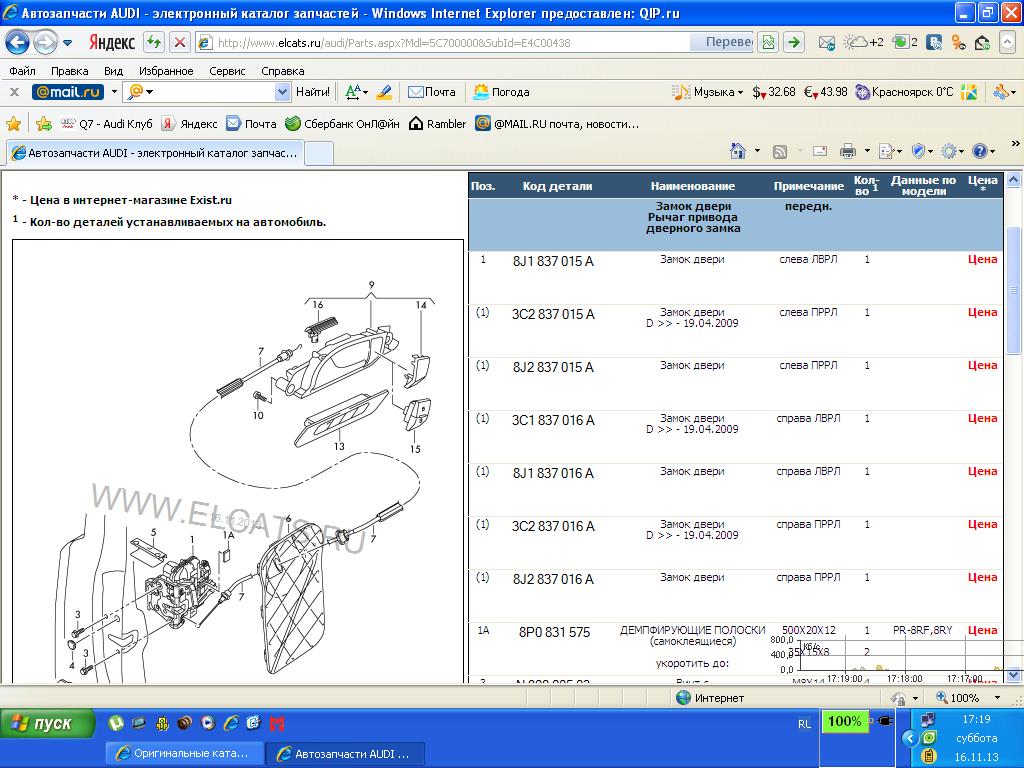The width and height of the screenshot is (1024, 768).
Task: Click the euro rate 43.98 indicator
Action: (x=825, y=92)
